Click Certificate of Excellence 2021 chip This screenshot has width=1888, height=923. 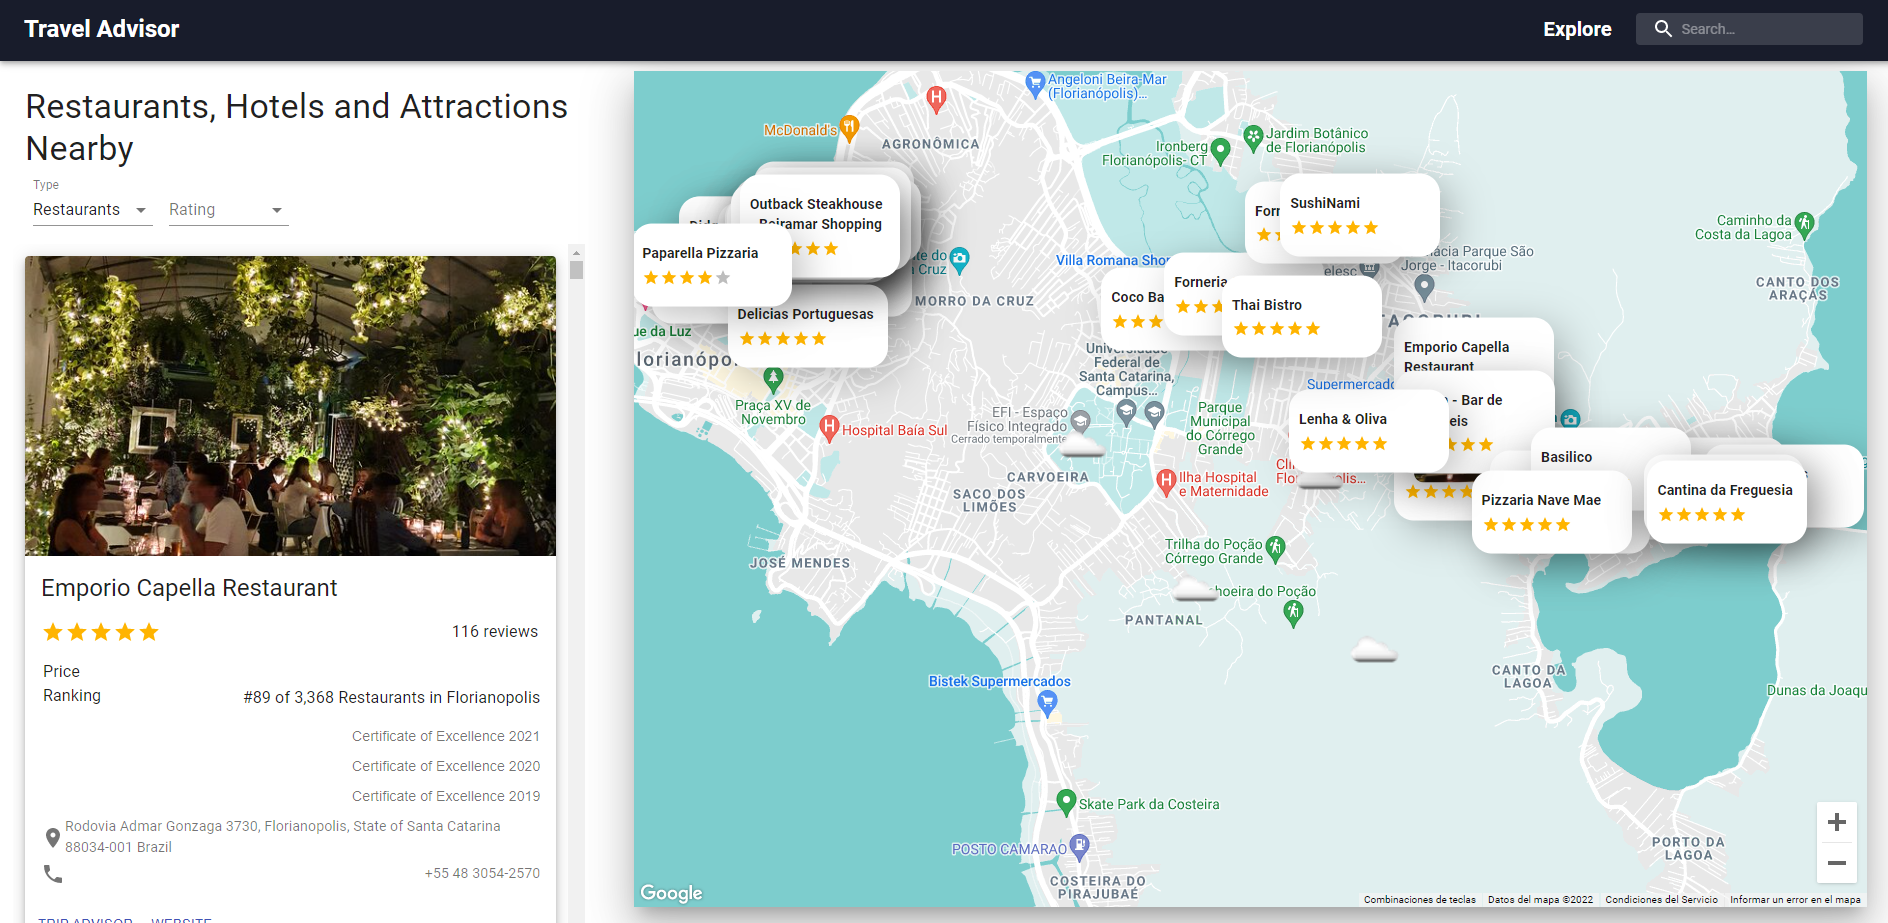point(446,736)
